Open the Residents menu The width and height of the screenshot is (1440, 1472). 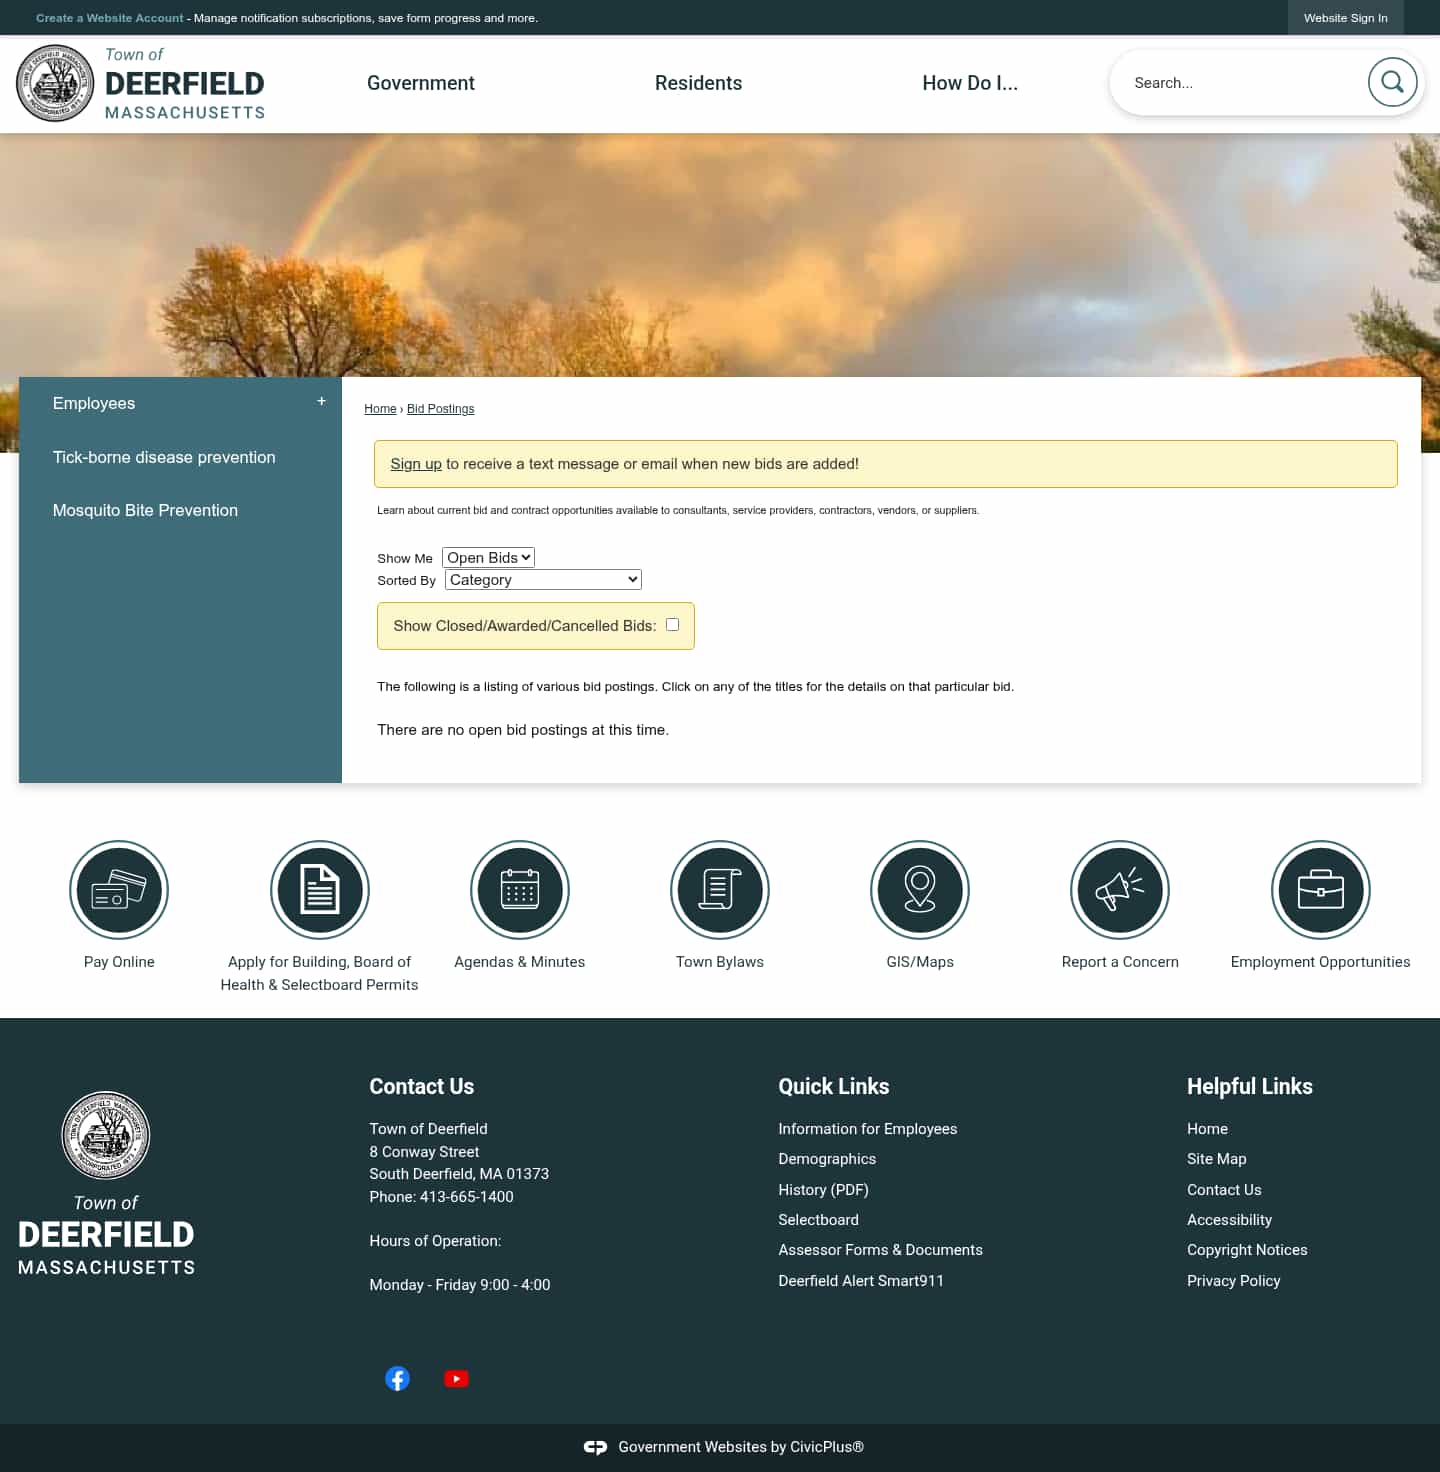pos(698,83)
